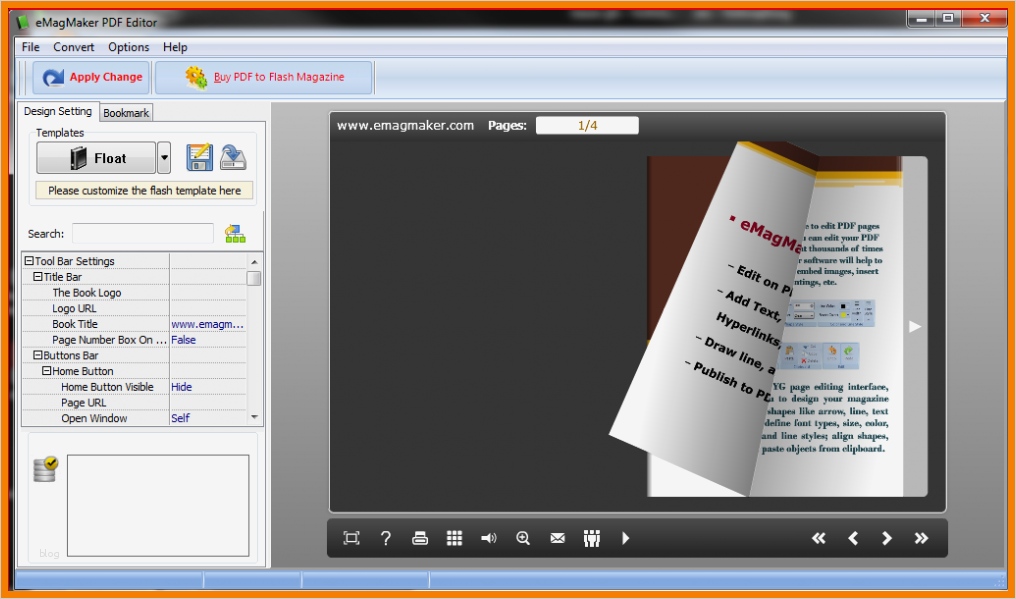
Task: Start auto-flip with the play icon
Action: tap(625, 538)
